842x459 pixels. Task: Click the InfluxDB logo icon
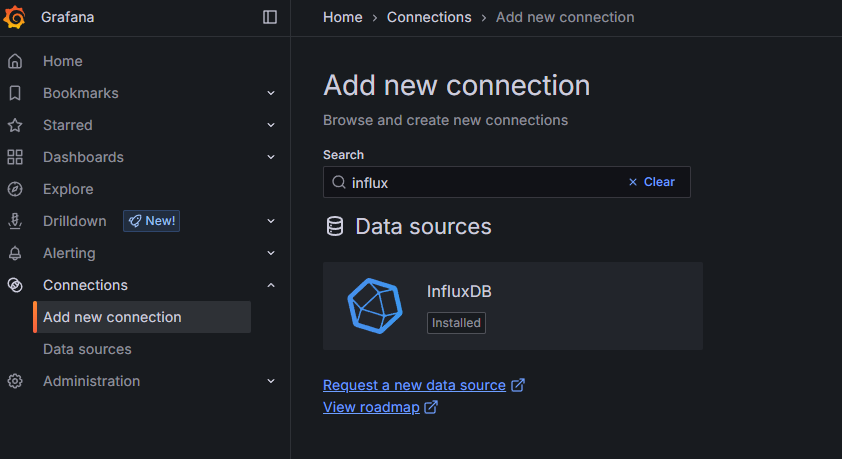[x=375, y=306]
